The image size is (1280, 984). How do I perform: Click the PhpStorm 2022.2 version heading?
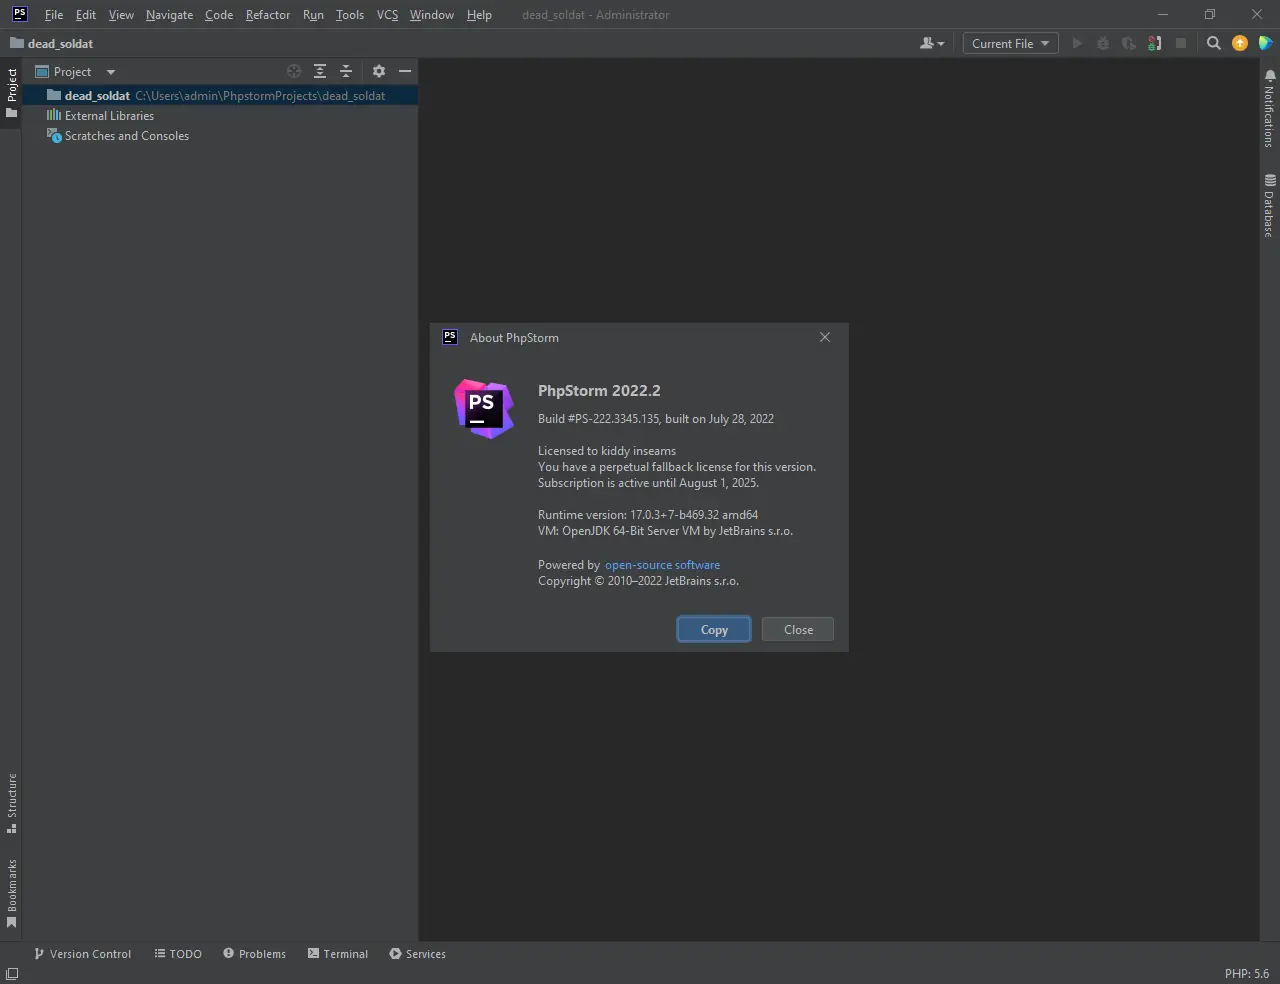pos(599,391)
